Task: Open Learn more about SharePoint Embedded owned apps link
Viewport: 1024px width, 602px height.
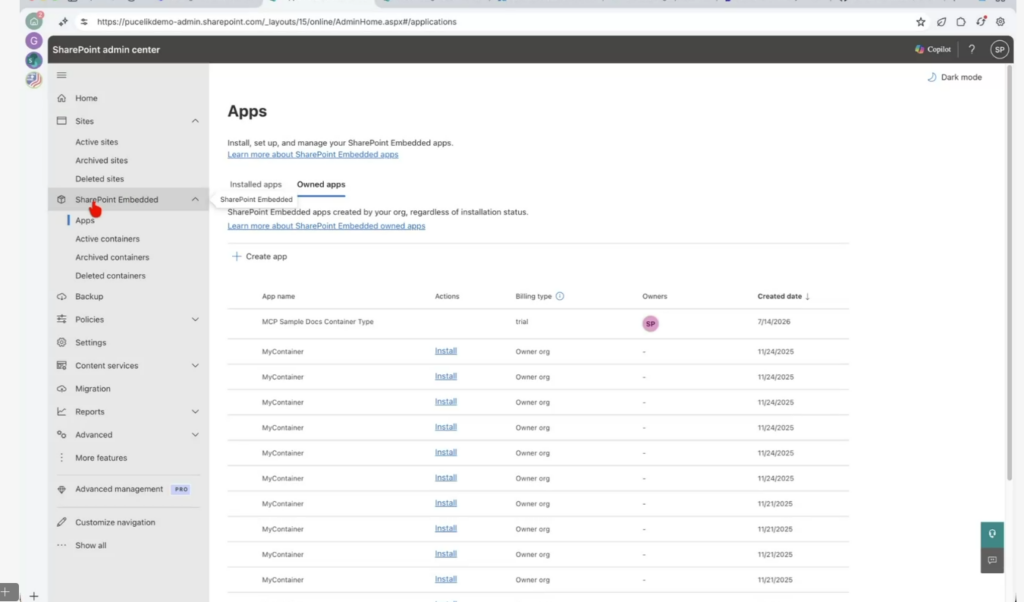Action: 326,225
